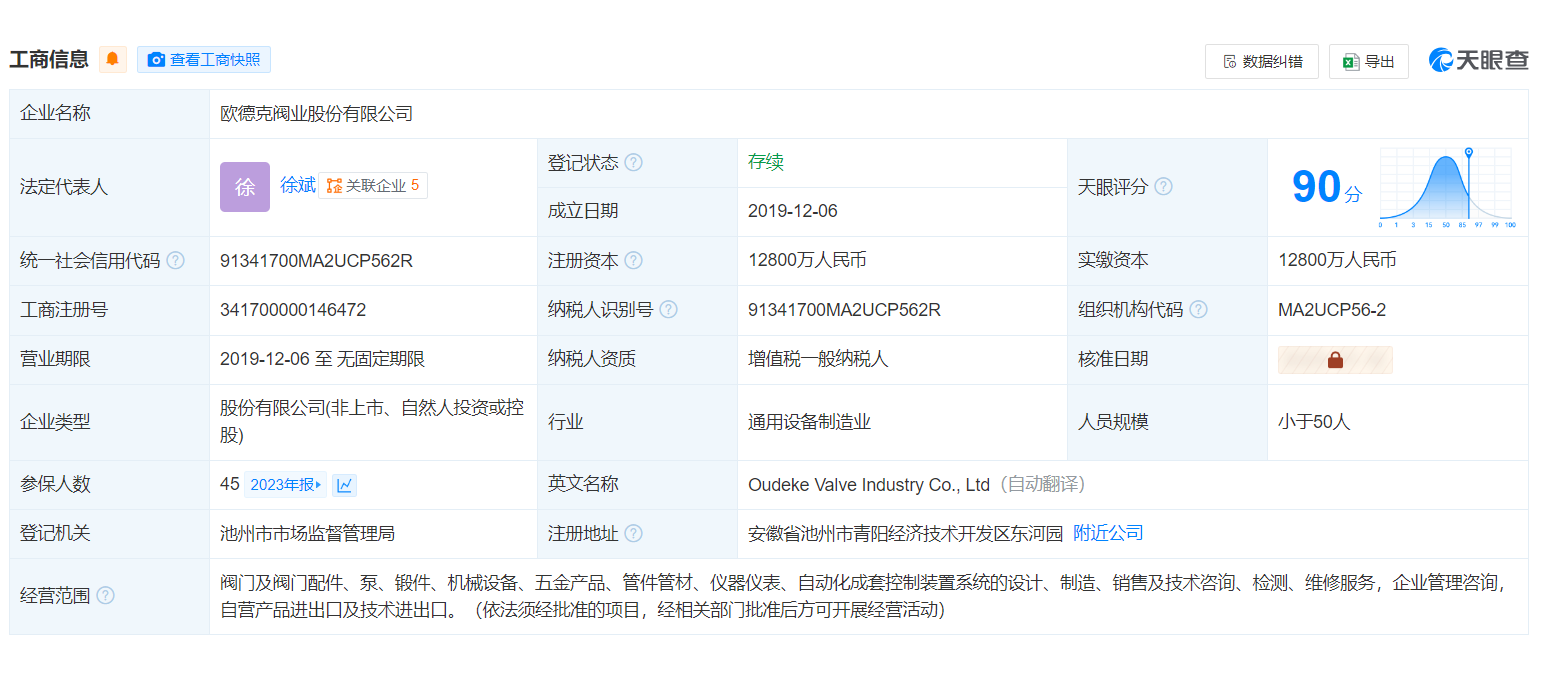Click the 注册资本 value 12800万人民币

point(807,260)
